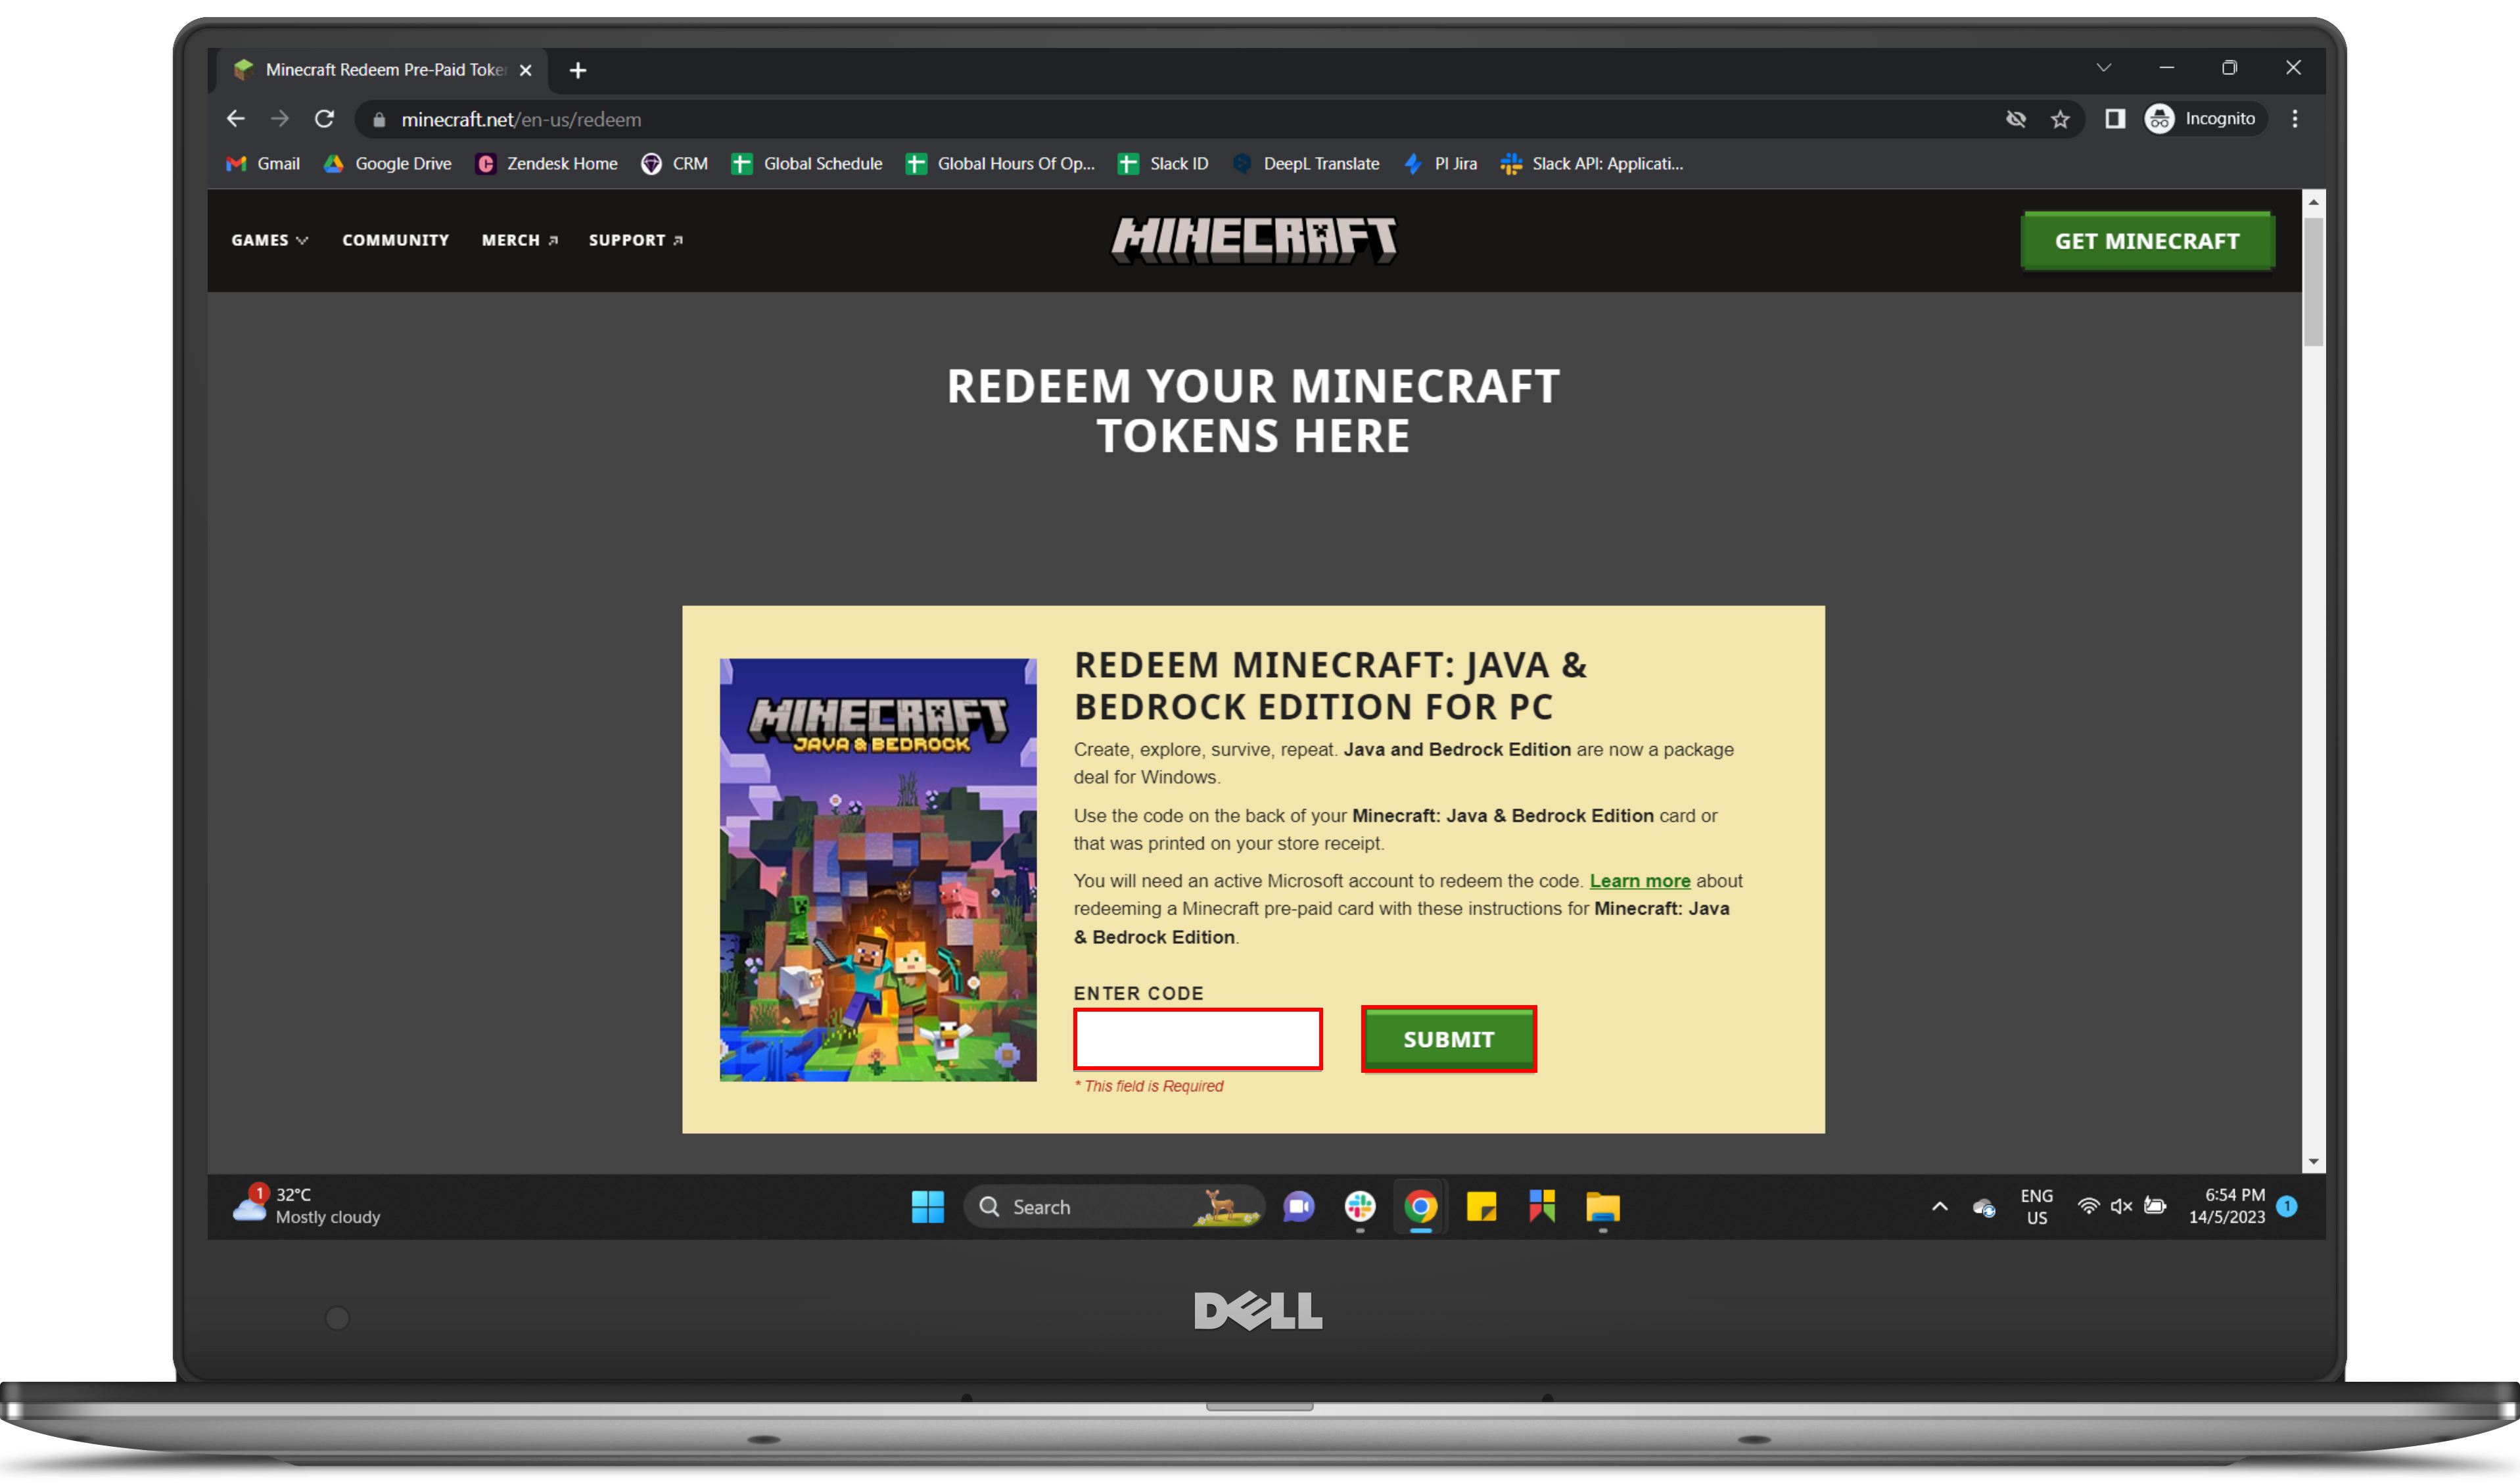Click the Zendesk Home bookmark icon

pyautogui.click(x=484, y=162)
